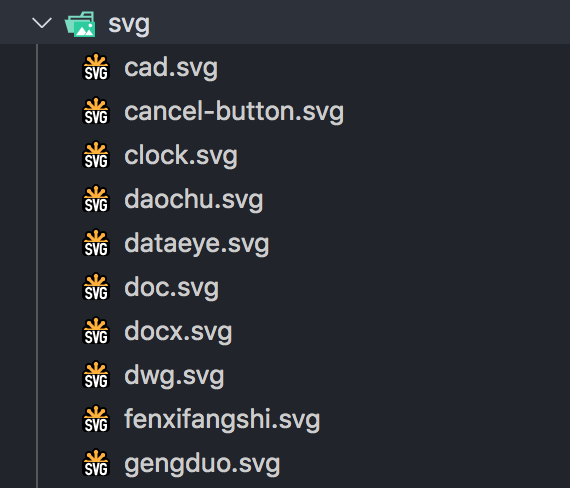The image size is (570, 488).
Task: Select the svg folder label
Action: tap(129, 25)
